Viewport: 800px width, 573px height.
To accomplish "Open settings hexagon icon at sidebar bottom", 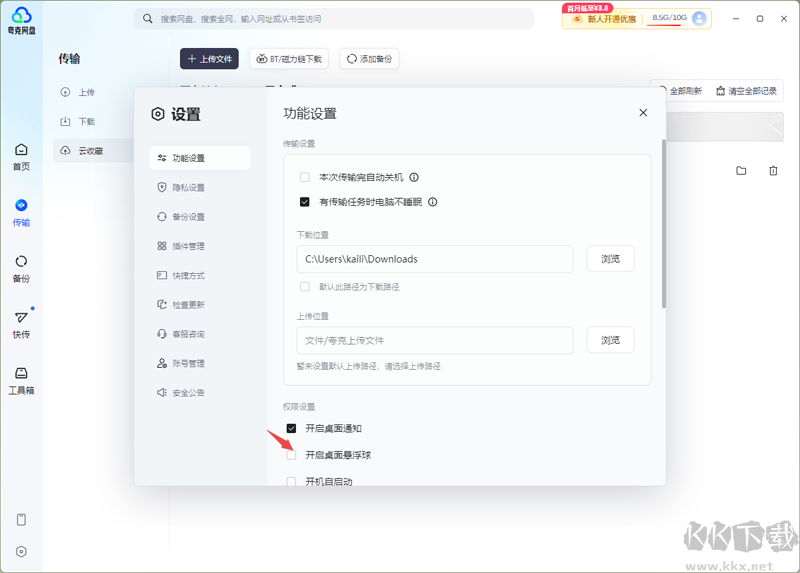I will point(21,552).
